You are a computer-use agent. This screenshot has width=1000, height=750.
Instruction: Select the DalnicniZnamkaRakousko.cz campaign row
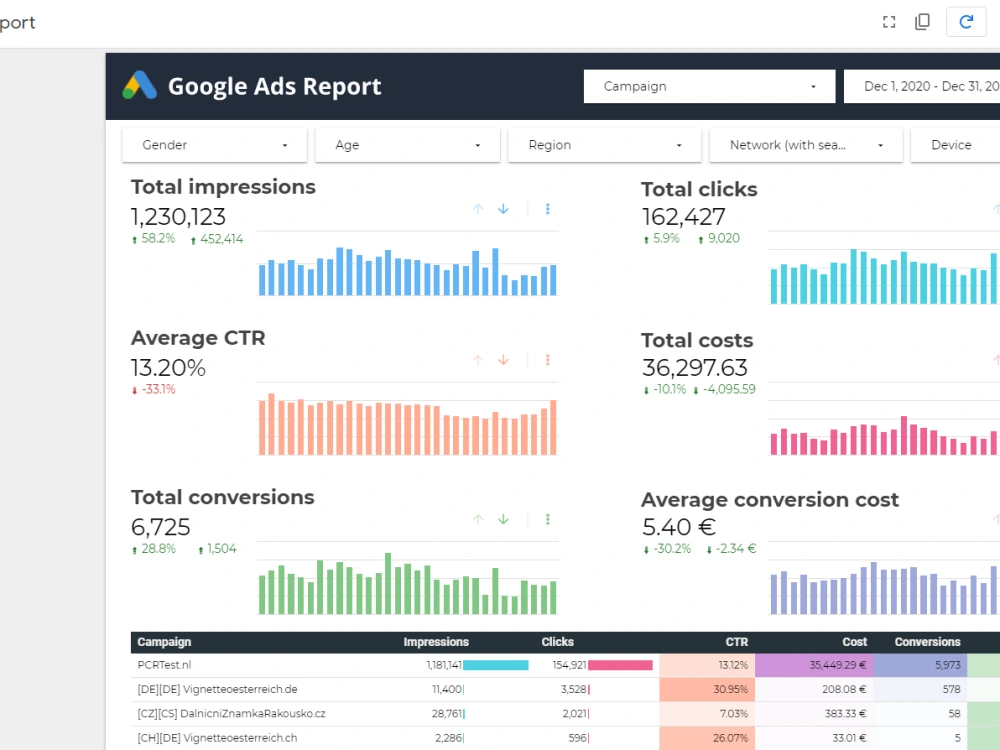(x=565, y=714)
